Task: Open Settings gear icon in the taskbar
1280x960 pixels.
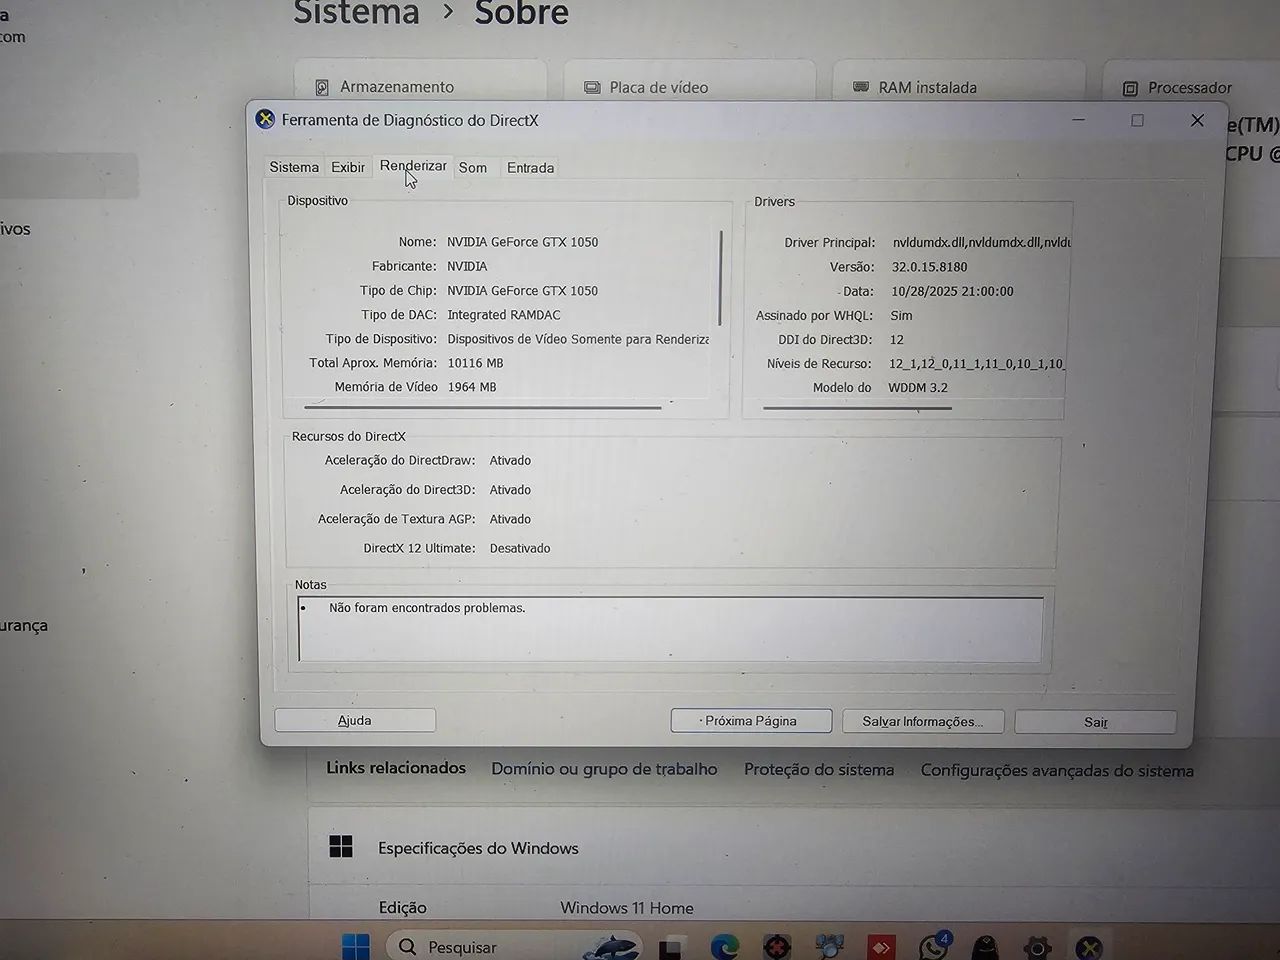Action: pyautogui.click(x=1037, y=947)
